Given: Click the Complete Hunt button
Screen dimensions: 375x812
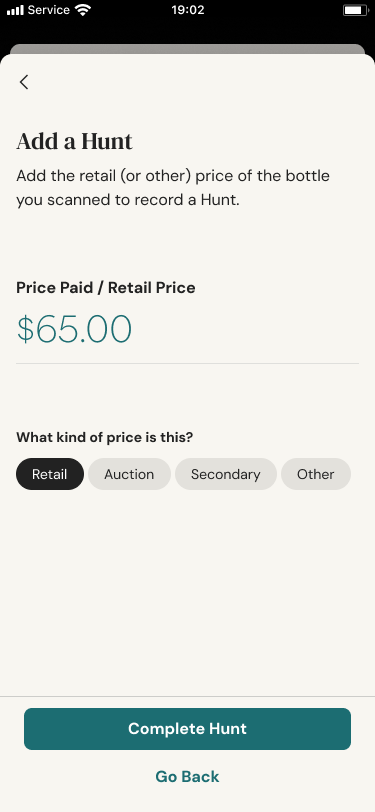Looking at the screenshot, I should tap(188, 729).
